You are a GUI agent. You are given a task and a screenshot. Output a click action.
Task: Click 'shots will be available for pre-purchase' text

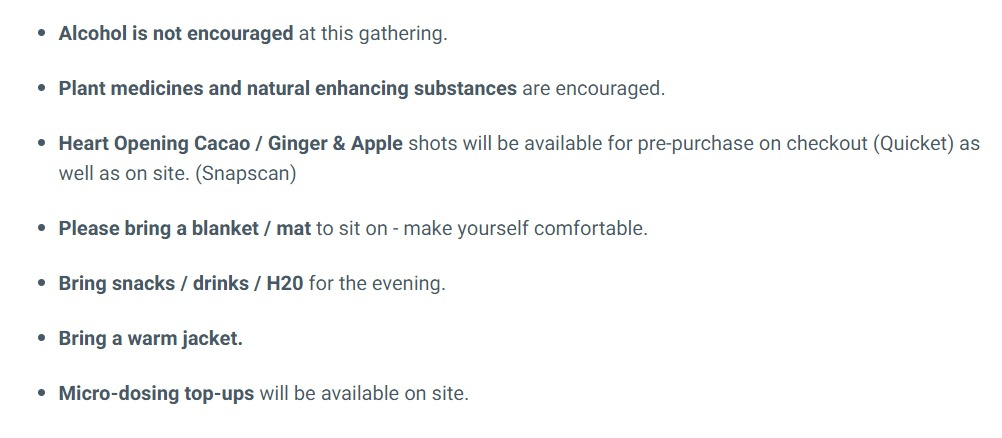[570, 143]
